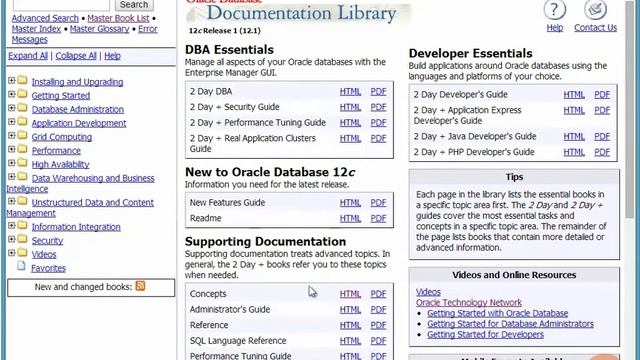
Task: Open the Master Glossary link
Action: pos(99,29)
